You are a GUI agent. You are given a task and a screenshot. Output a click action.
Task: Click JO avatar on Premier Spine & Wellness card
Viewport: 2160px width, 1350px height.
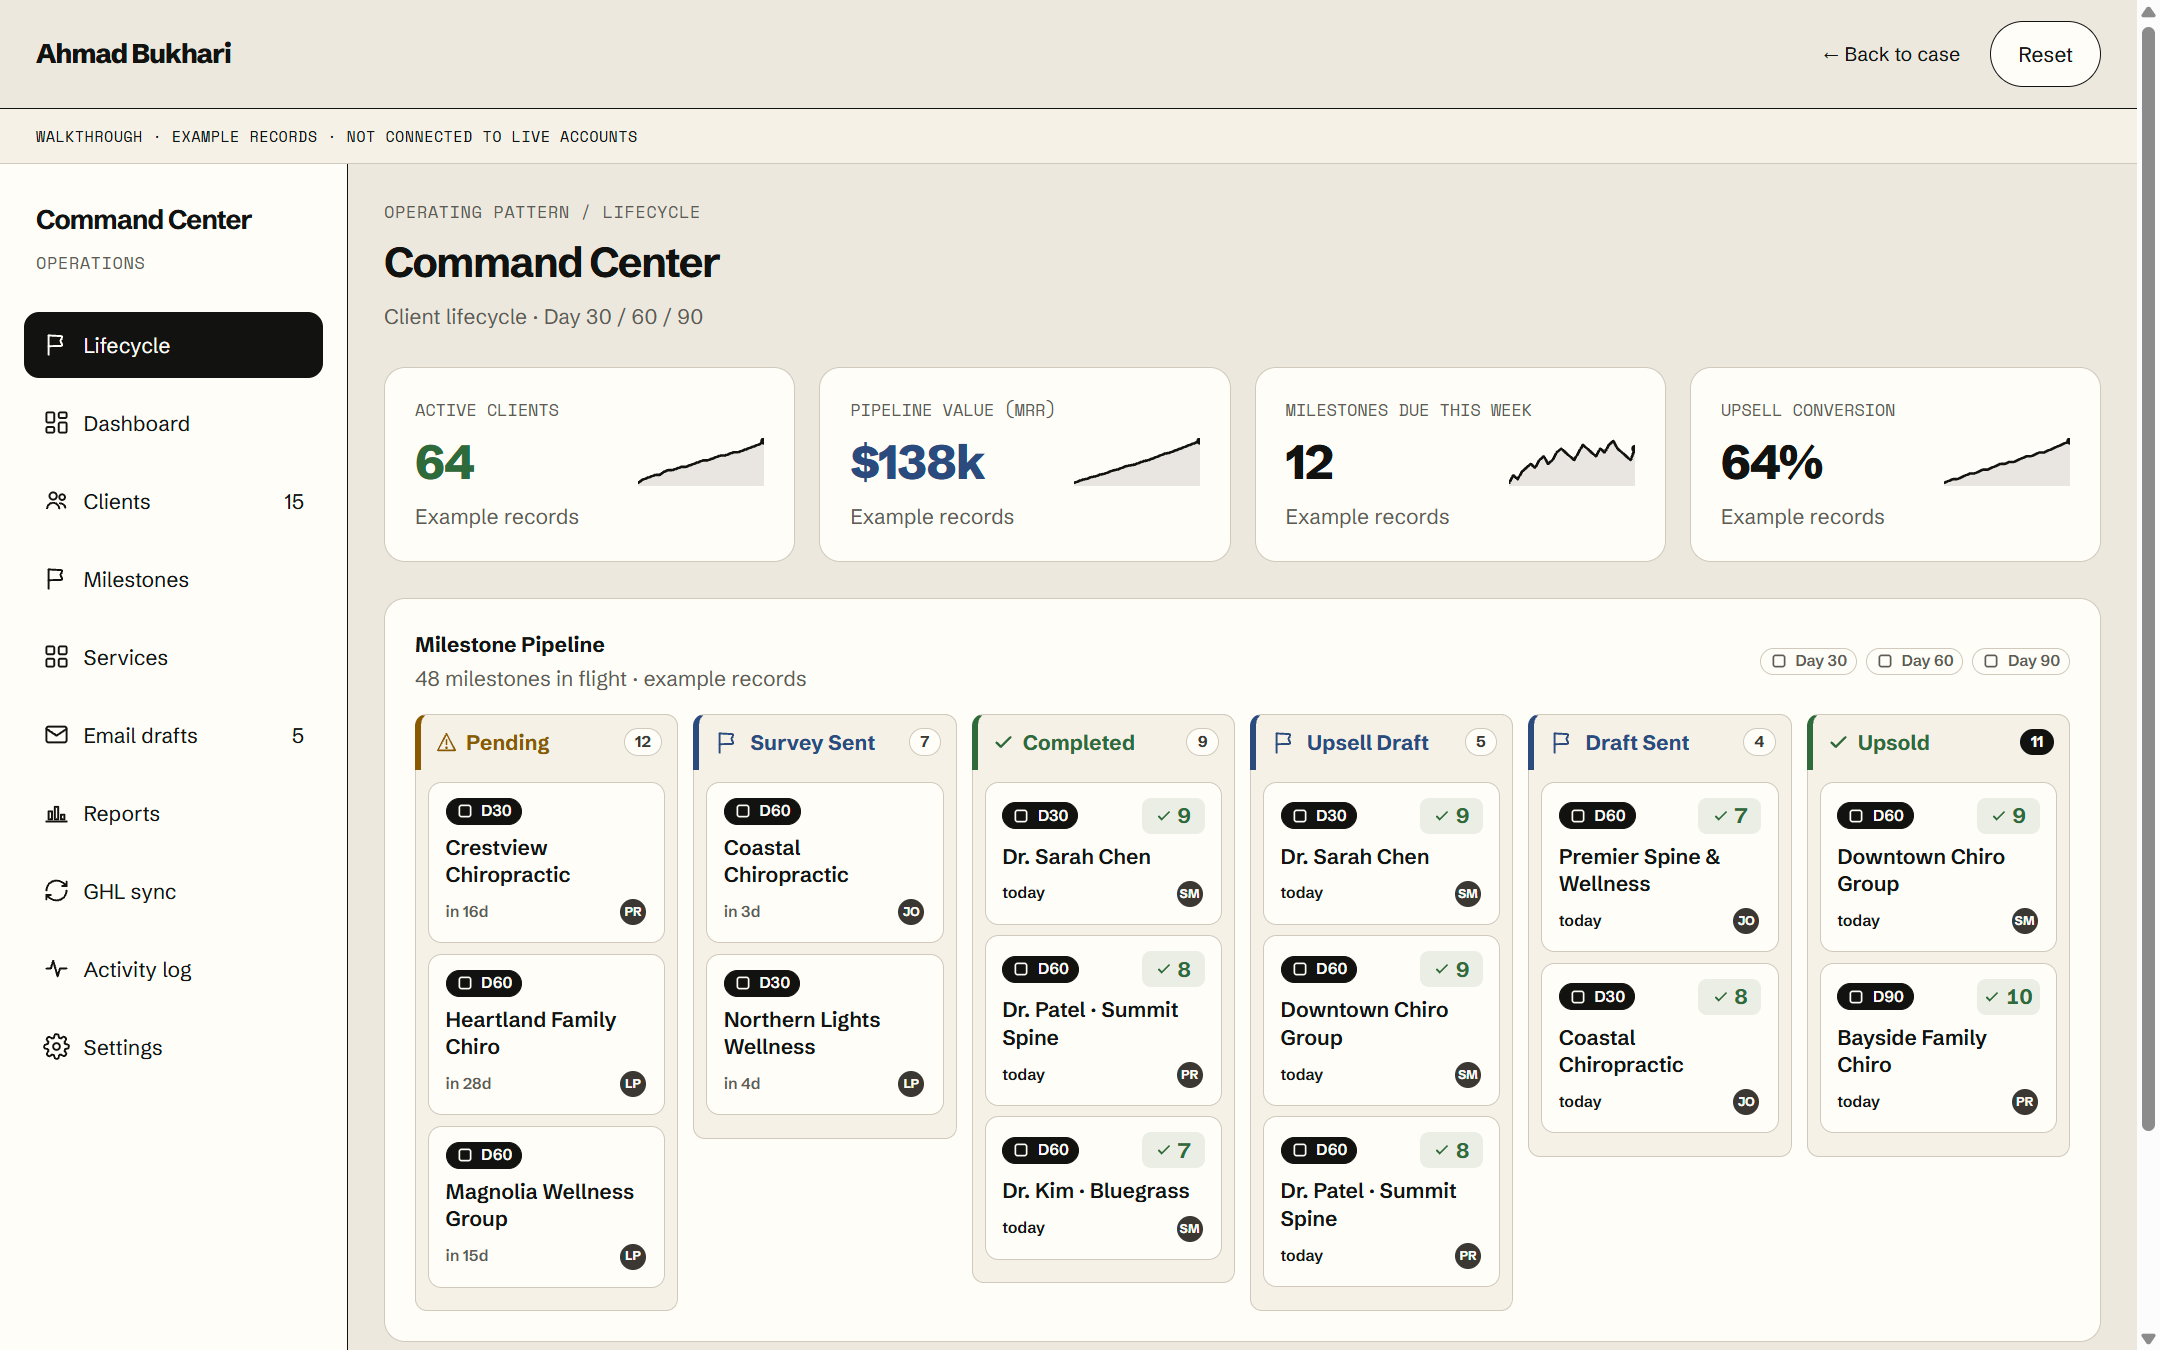click(1746, 921)
